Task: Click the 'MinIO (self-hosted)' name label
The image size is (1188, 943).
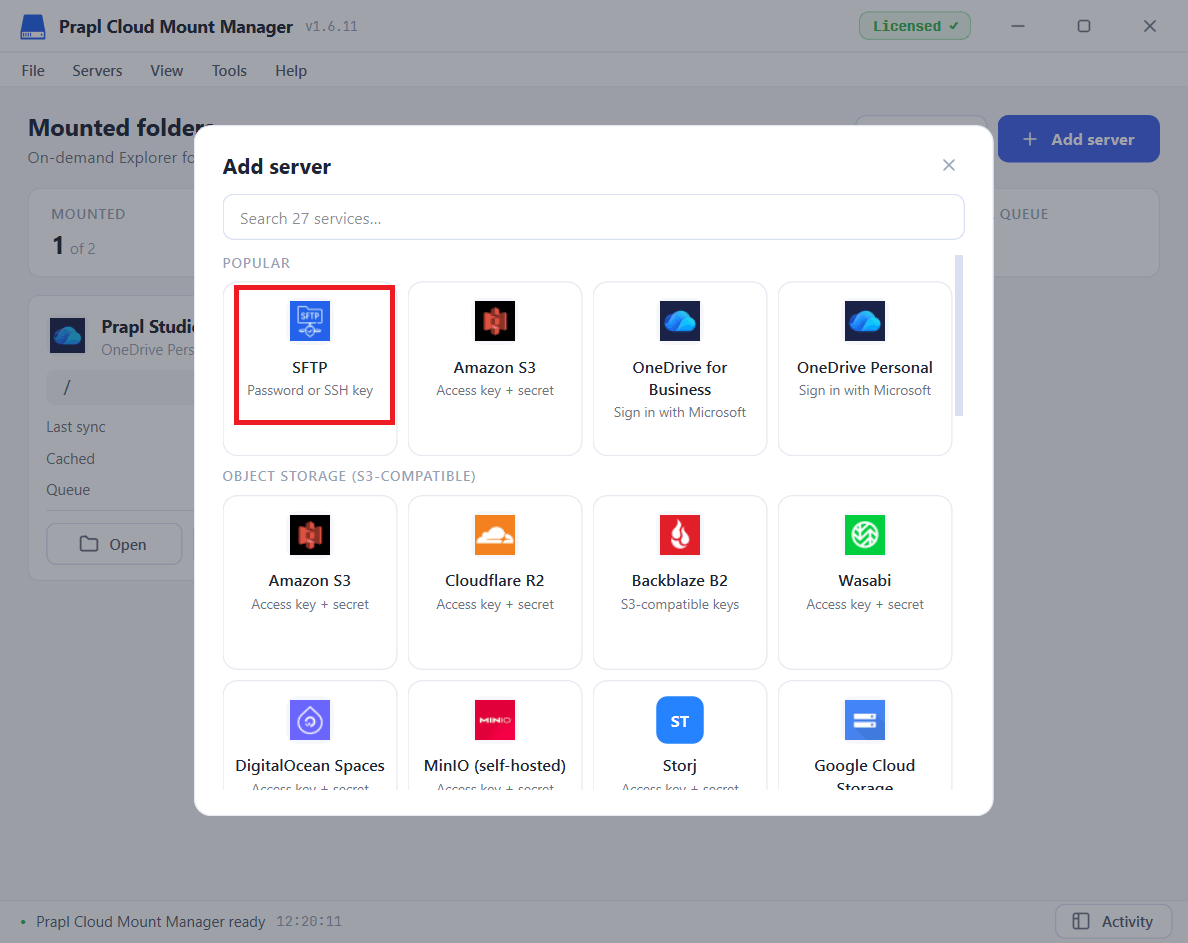Action: (x=495, y=765)
